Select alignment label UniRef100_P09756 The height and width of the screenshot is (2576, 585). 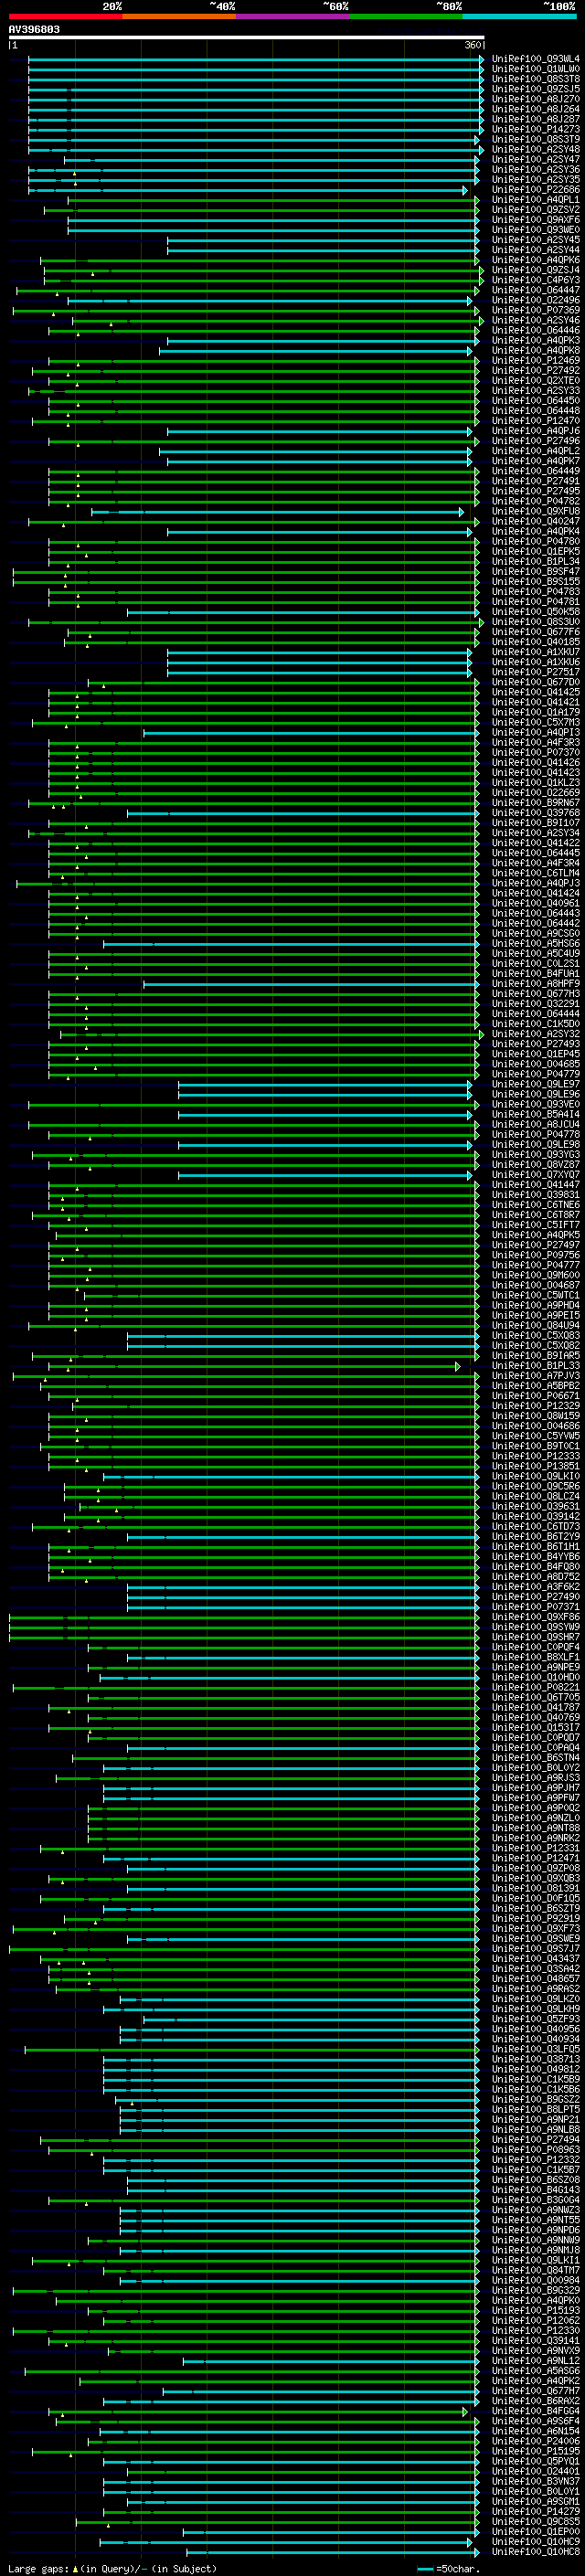[535, 1255]
